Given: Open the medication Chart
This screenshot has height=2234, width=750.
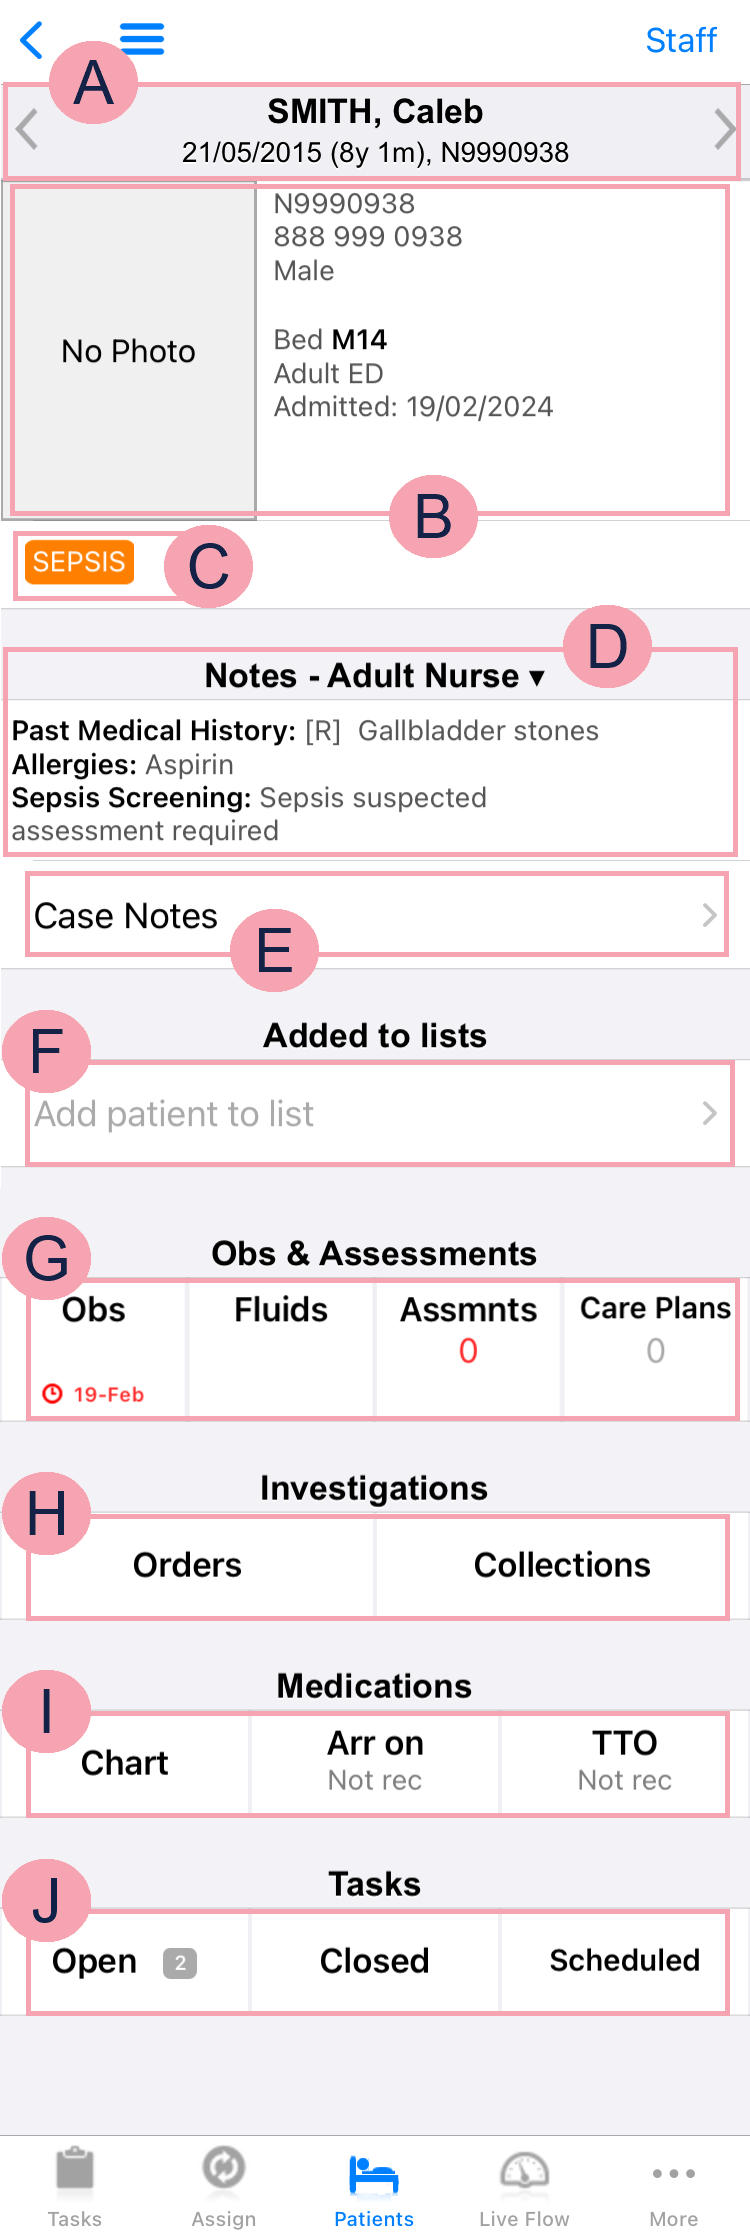Looking at the screenshot, I should coord(125,1763).
